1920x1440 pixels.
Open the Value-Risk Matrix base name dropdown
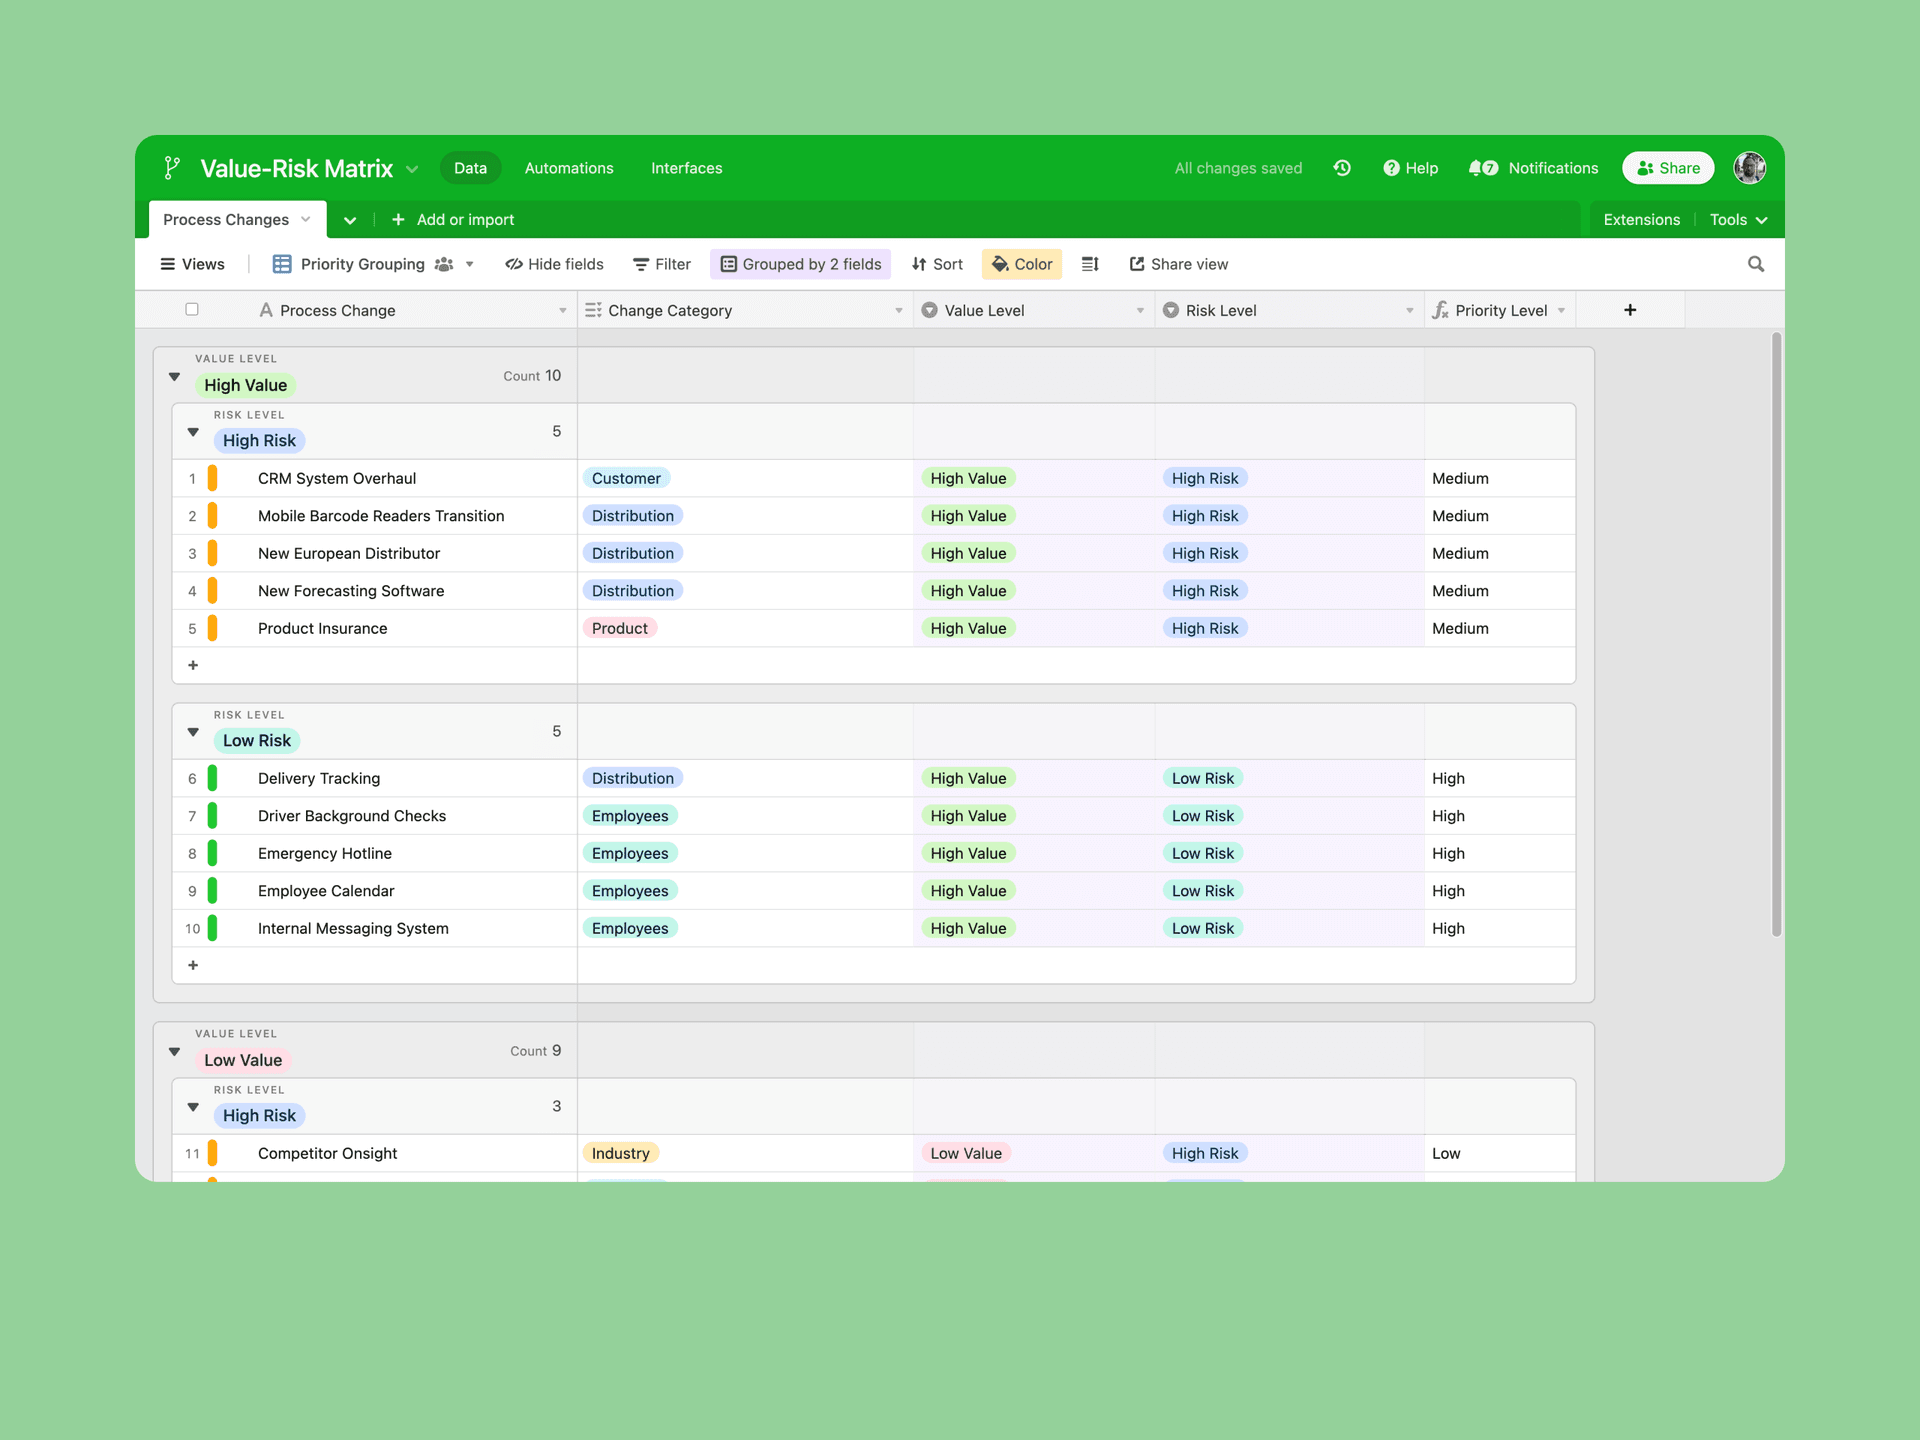pos(412,169)
